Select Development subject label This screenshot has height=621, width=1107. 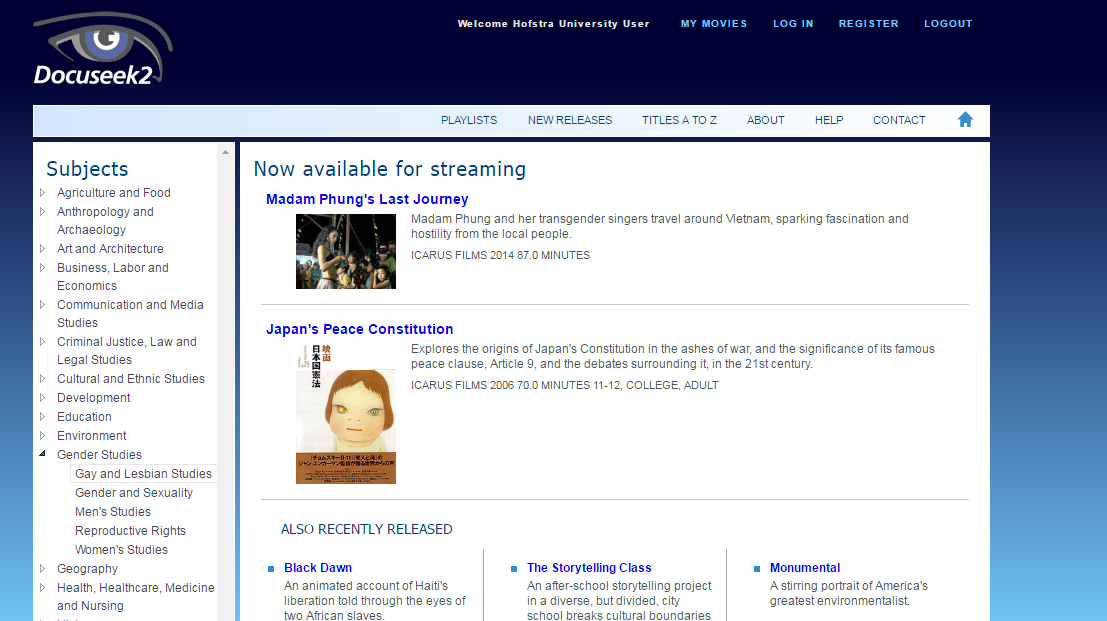(94, 398)
